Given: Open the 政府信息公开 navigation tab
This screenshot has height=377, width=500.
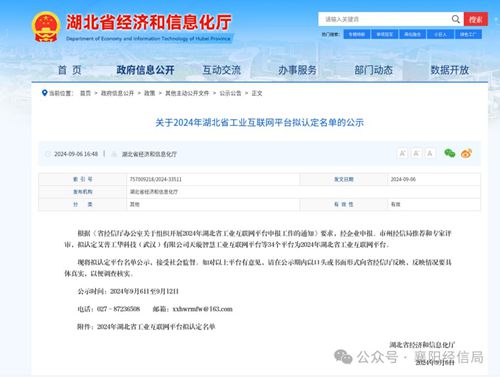Looking at the screenshot, I should coord(145,70).
